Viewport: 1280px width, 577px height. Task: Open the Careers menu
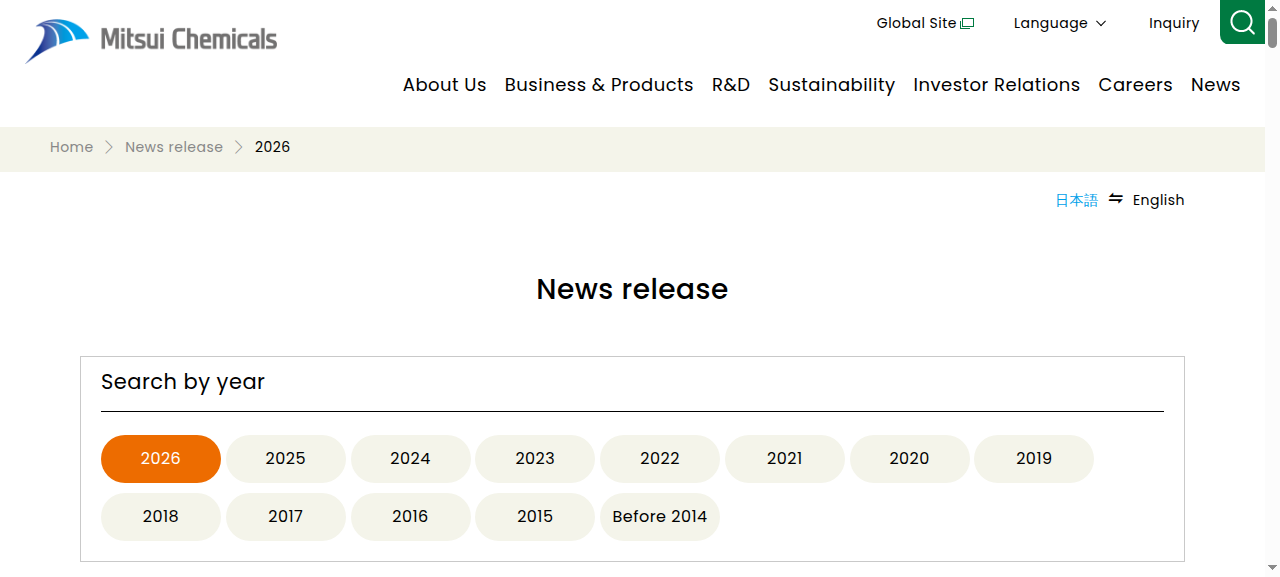(x=1136, y=85)
